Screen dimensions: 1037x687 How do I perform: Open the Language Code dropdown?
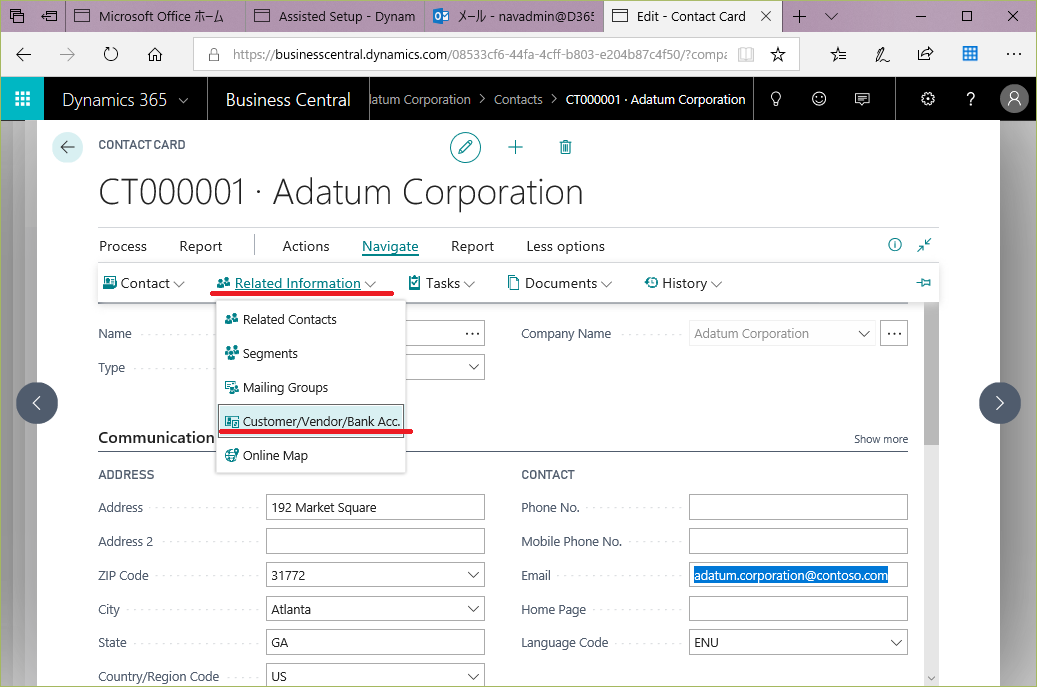click(896, 643)
